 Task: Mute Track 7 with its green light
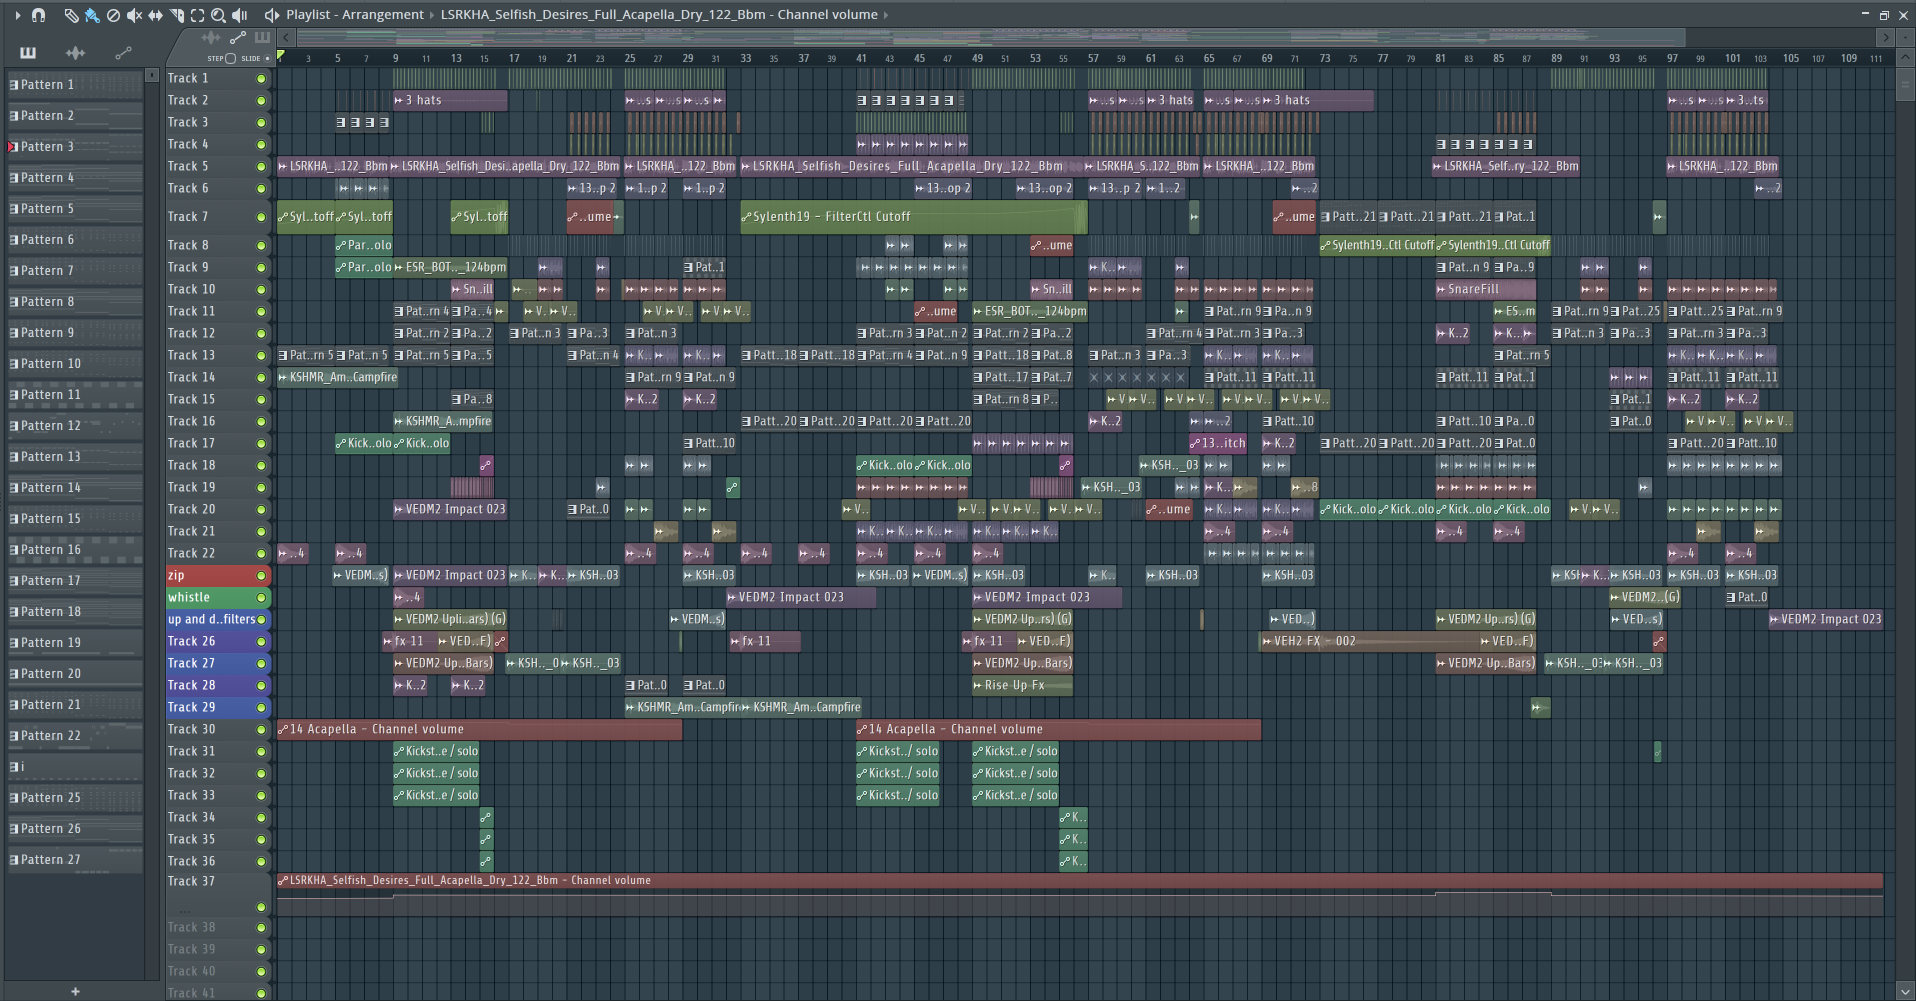coord(261,217)
